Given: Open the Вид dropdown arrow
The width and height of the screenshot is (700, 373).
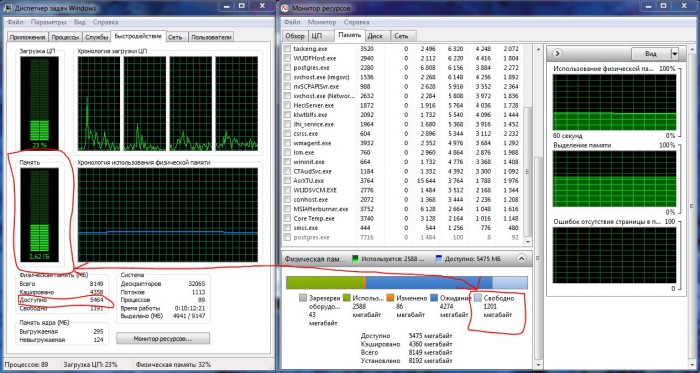Looking at the screenshot, I should pos(675,54).
